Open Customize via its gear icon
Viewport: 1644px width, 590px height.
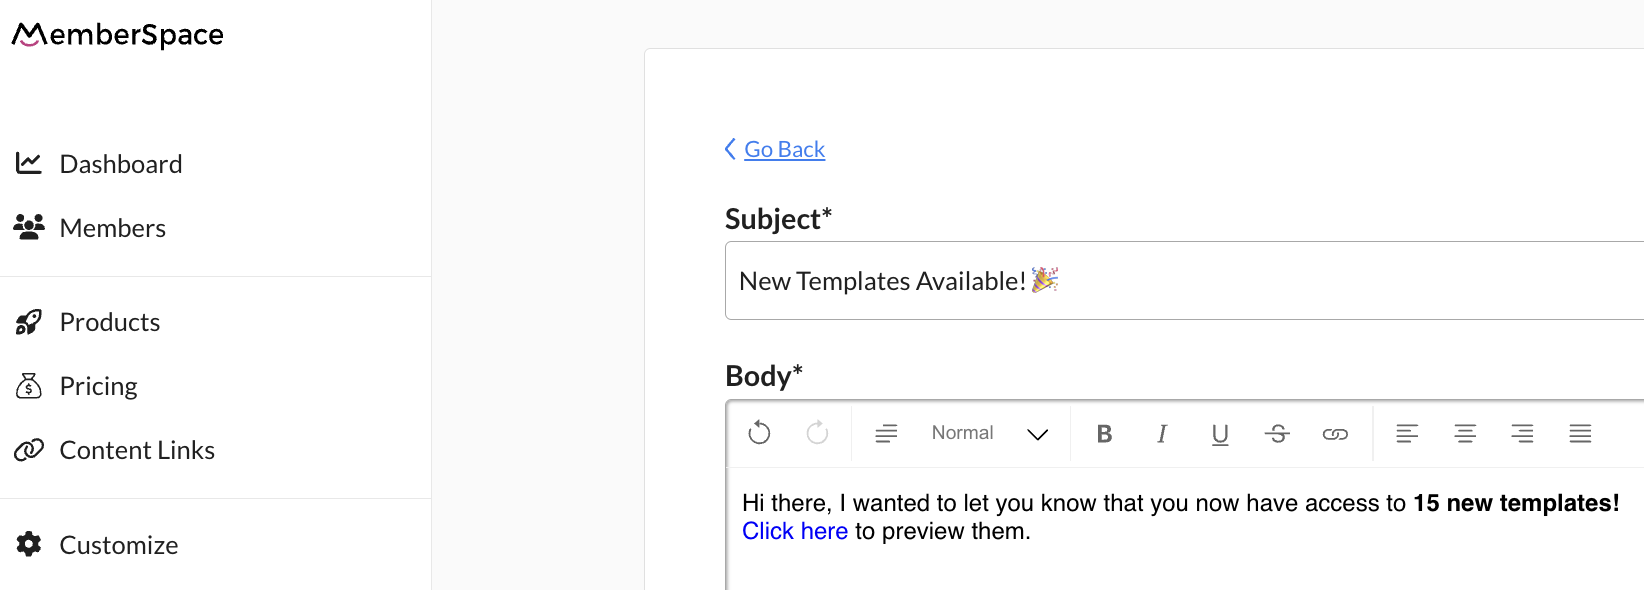coord(27,544)
